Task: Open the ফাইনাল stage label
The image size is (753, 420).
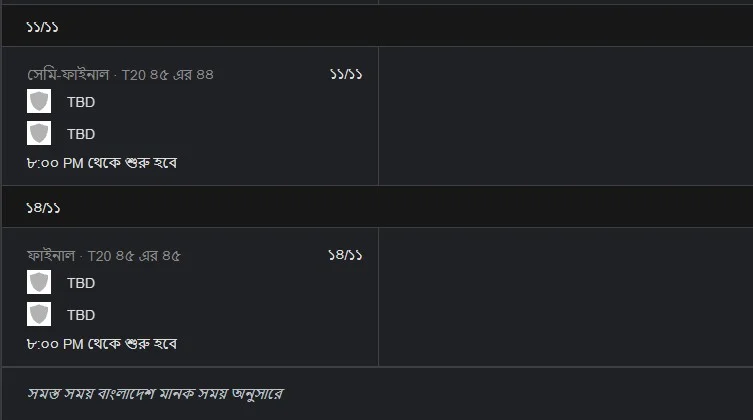Action: pyautogui.click(x=53, y=256)
